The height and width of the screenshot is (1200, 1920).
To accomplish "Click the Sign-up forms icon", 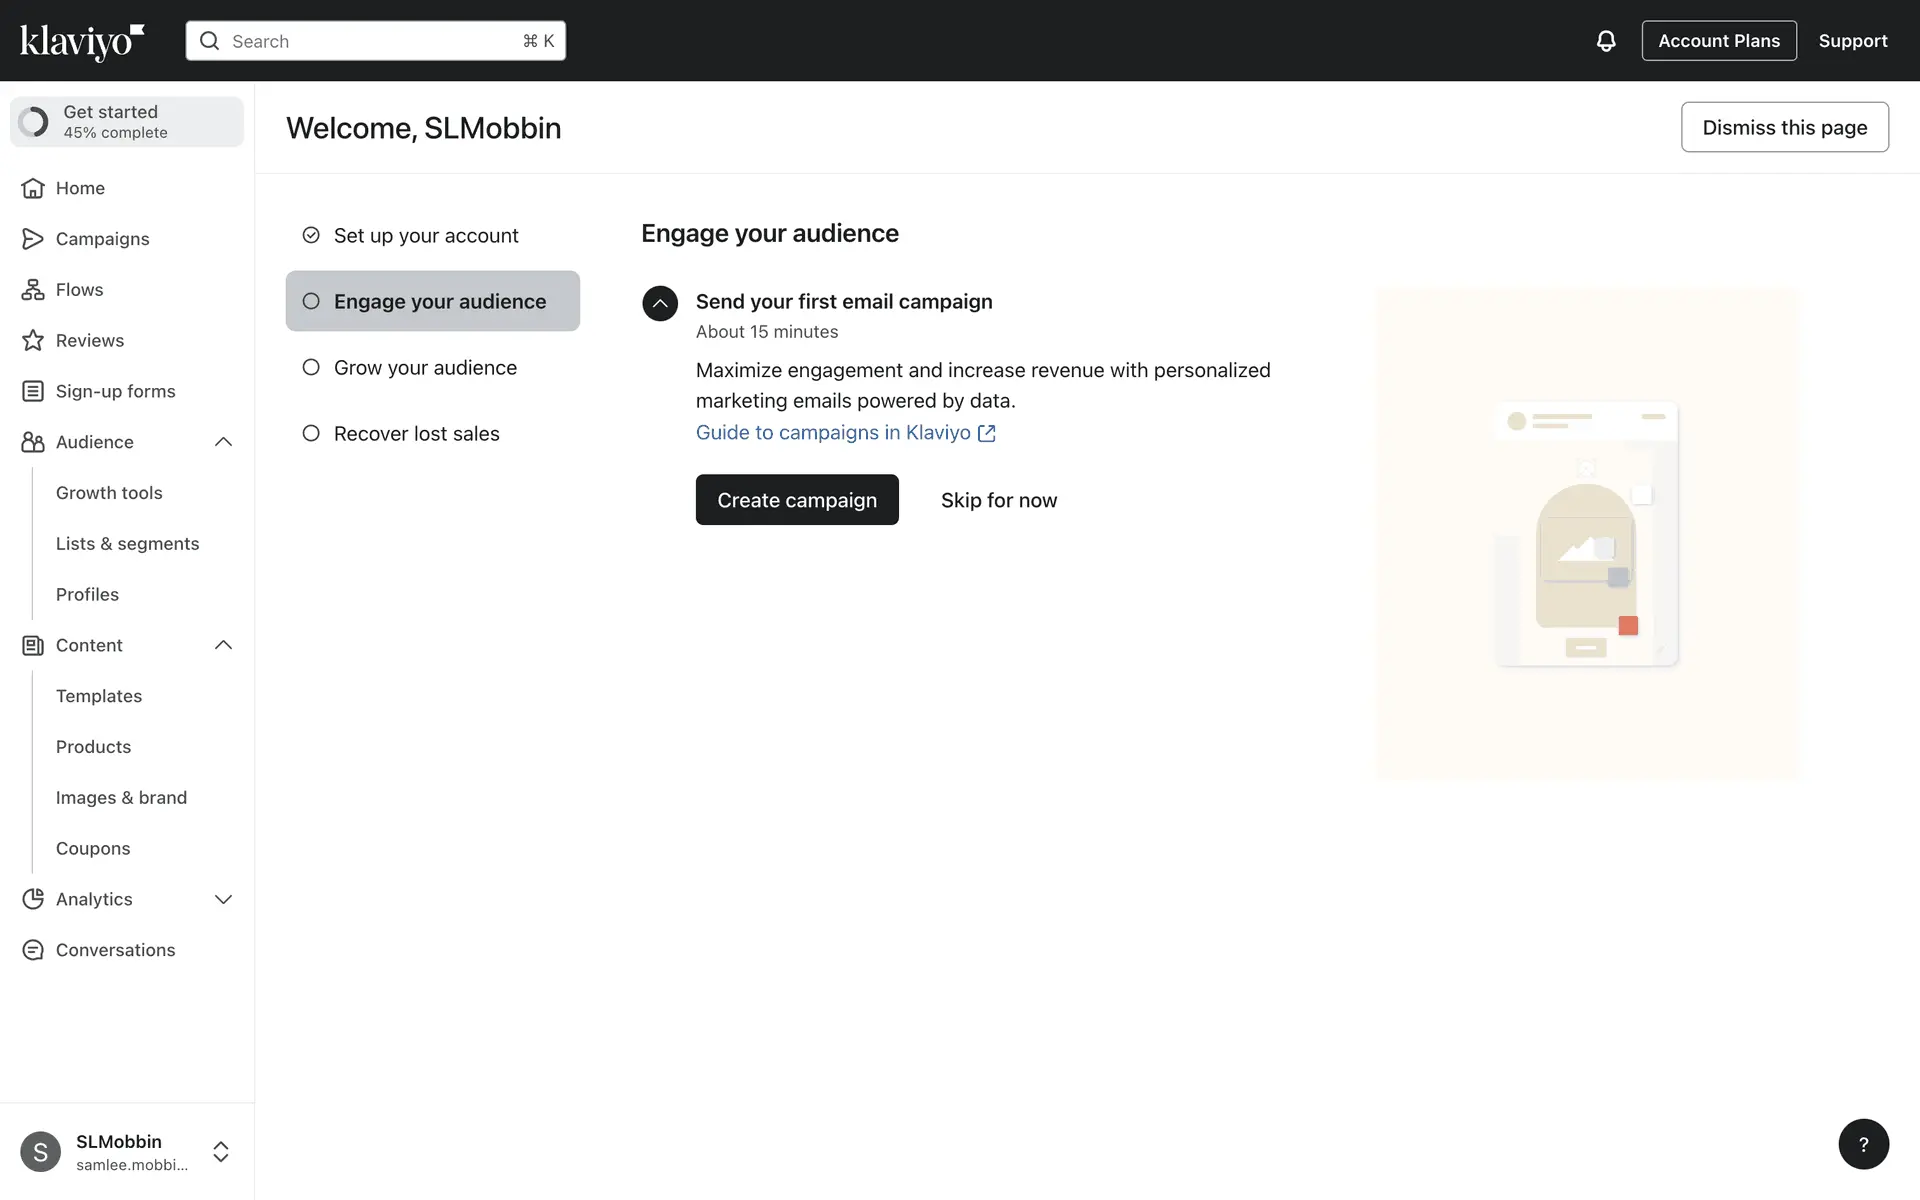I will point(33,392).
